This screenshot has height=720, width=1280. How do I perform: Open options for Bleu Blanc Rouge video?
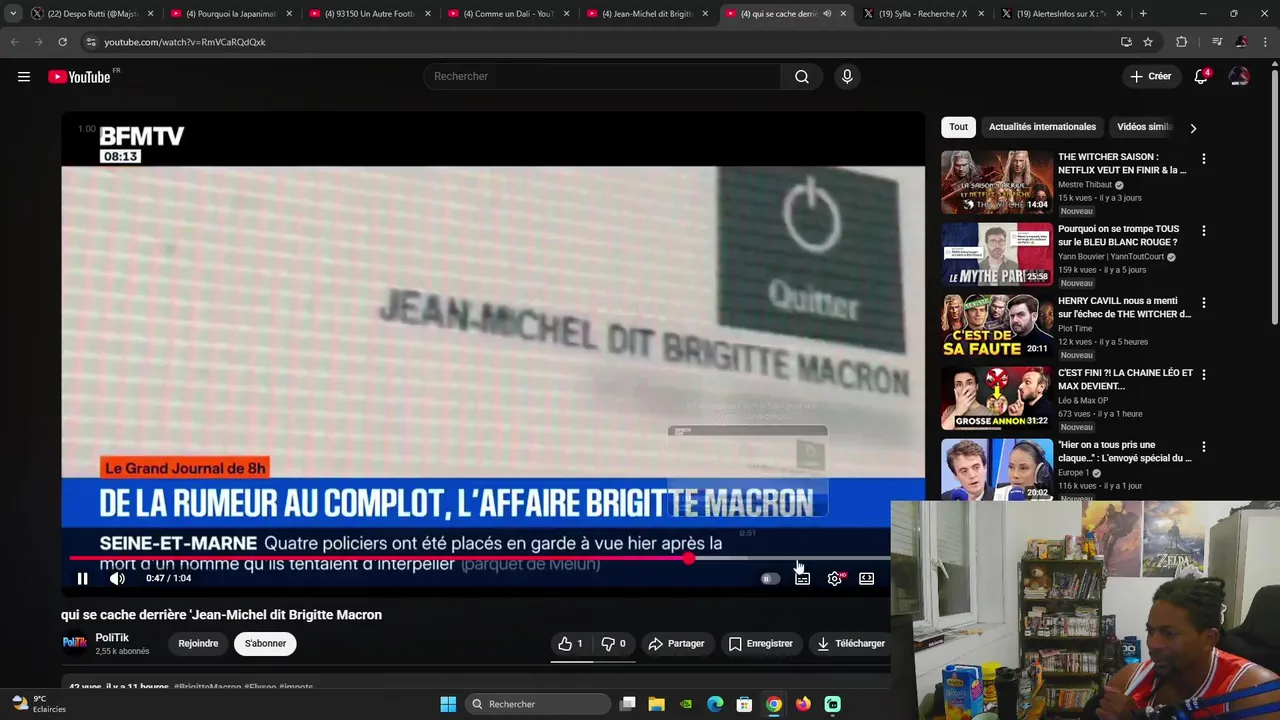[1203, 231]
